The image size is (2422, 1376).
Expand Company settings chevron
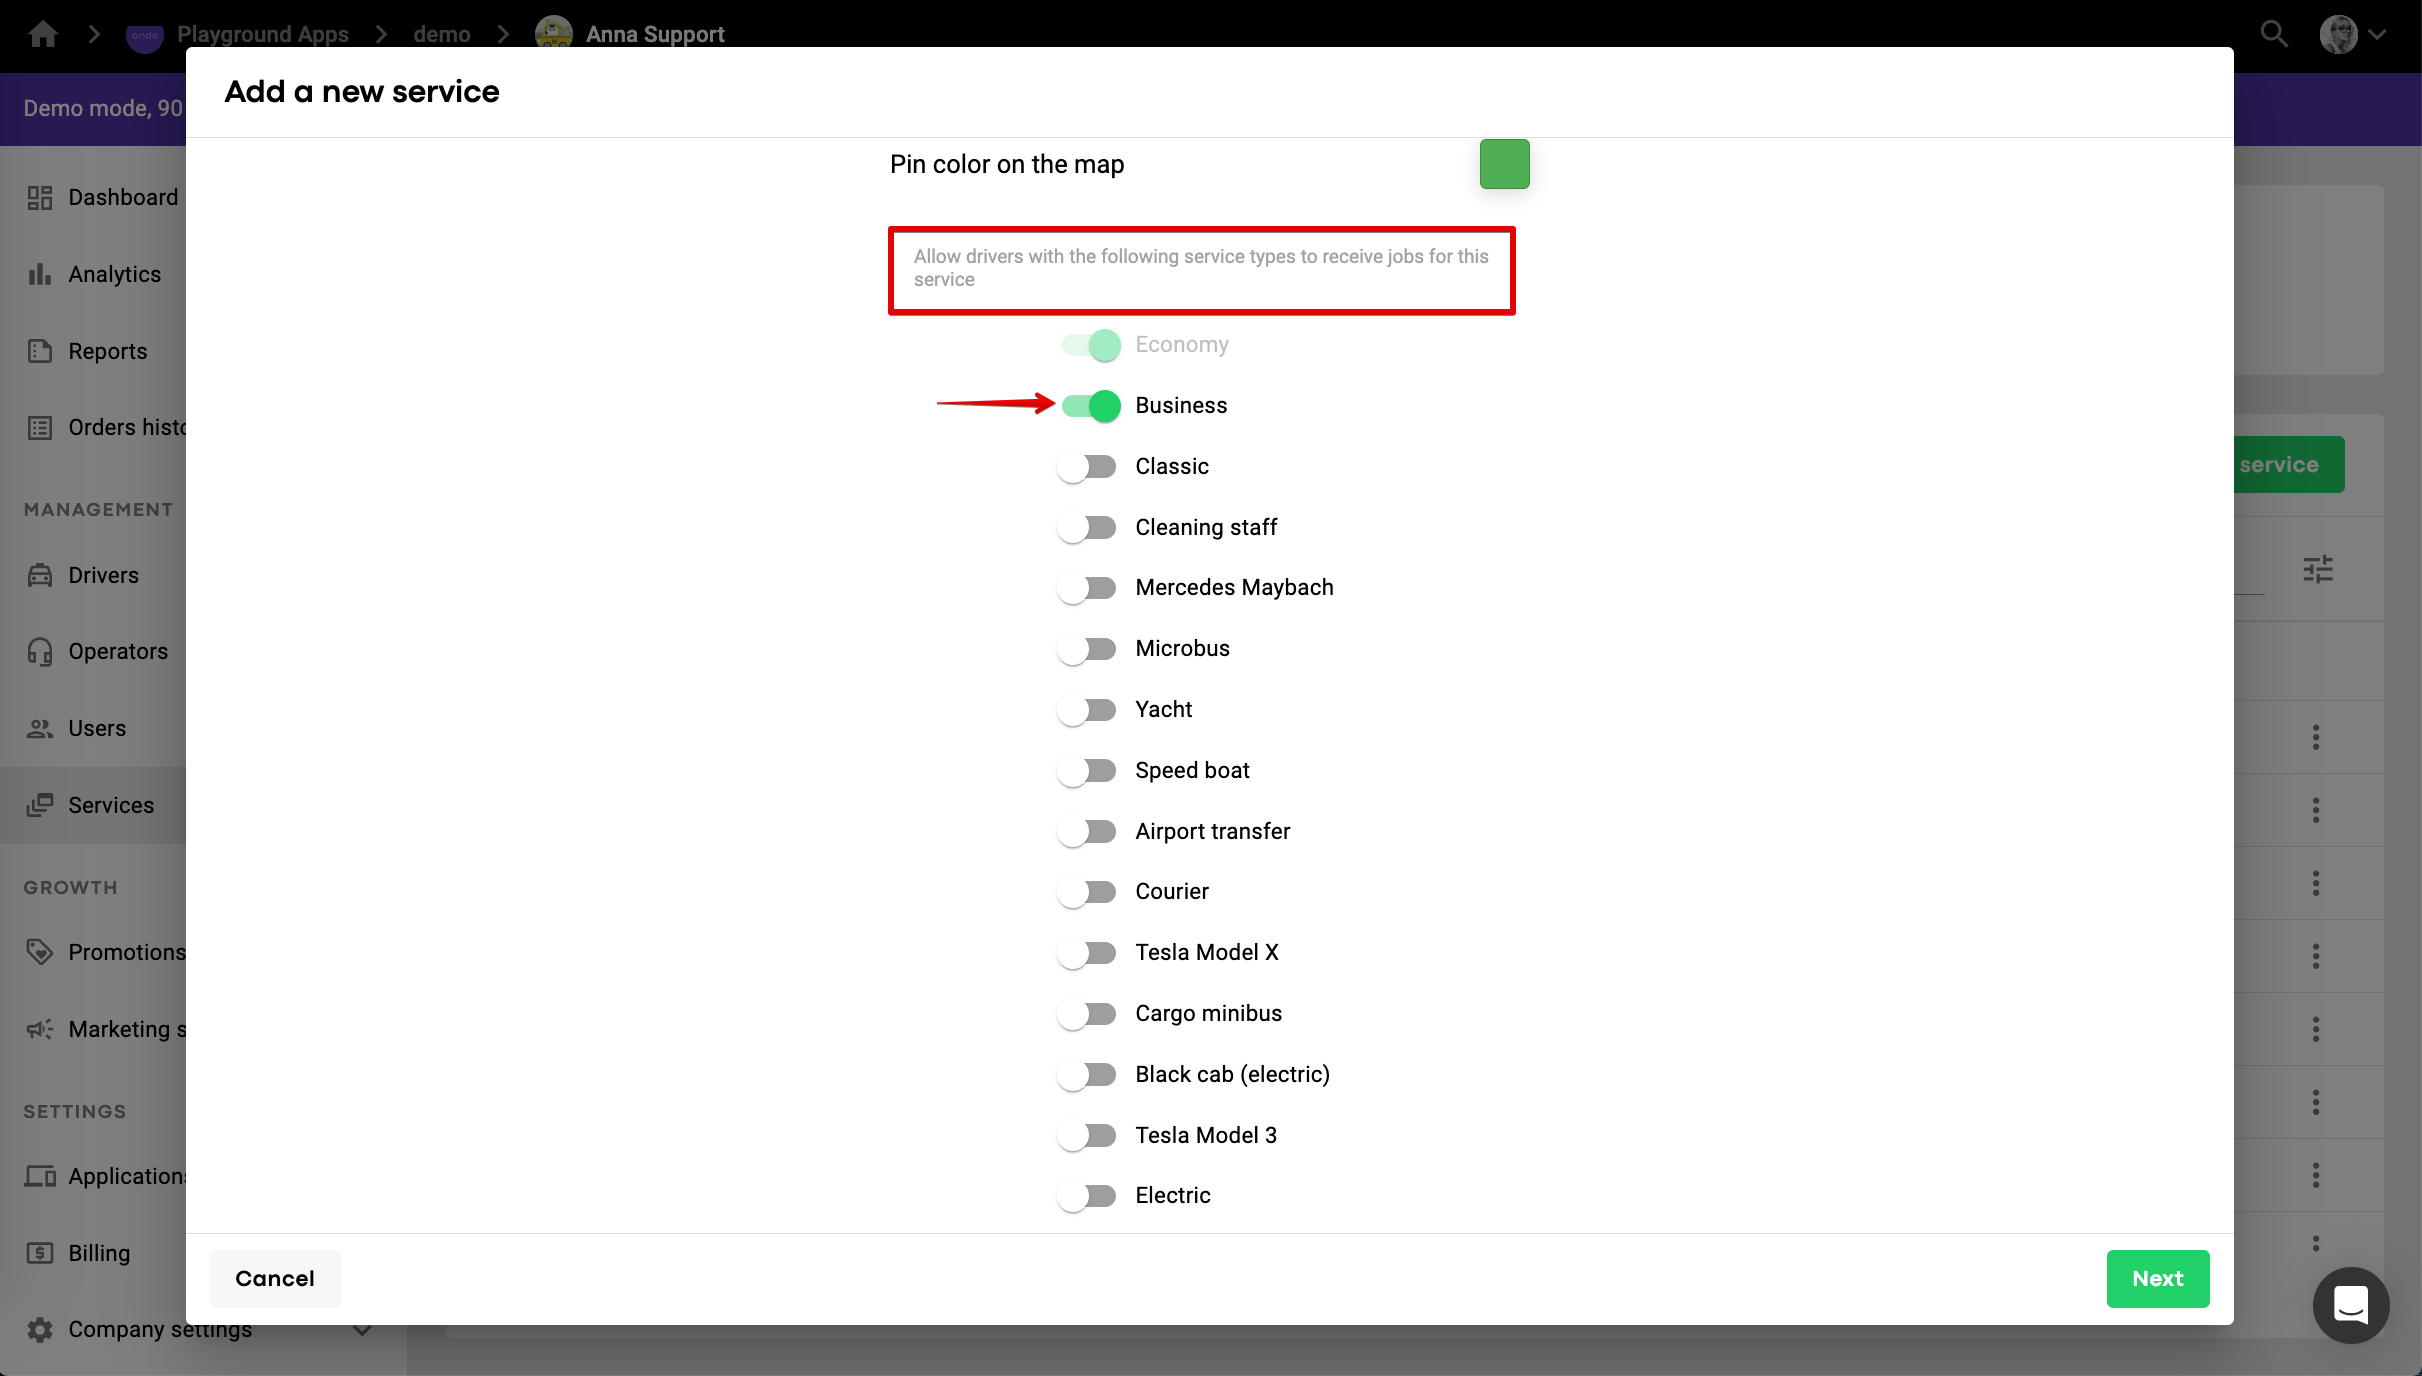tap(362, 1330)
